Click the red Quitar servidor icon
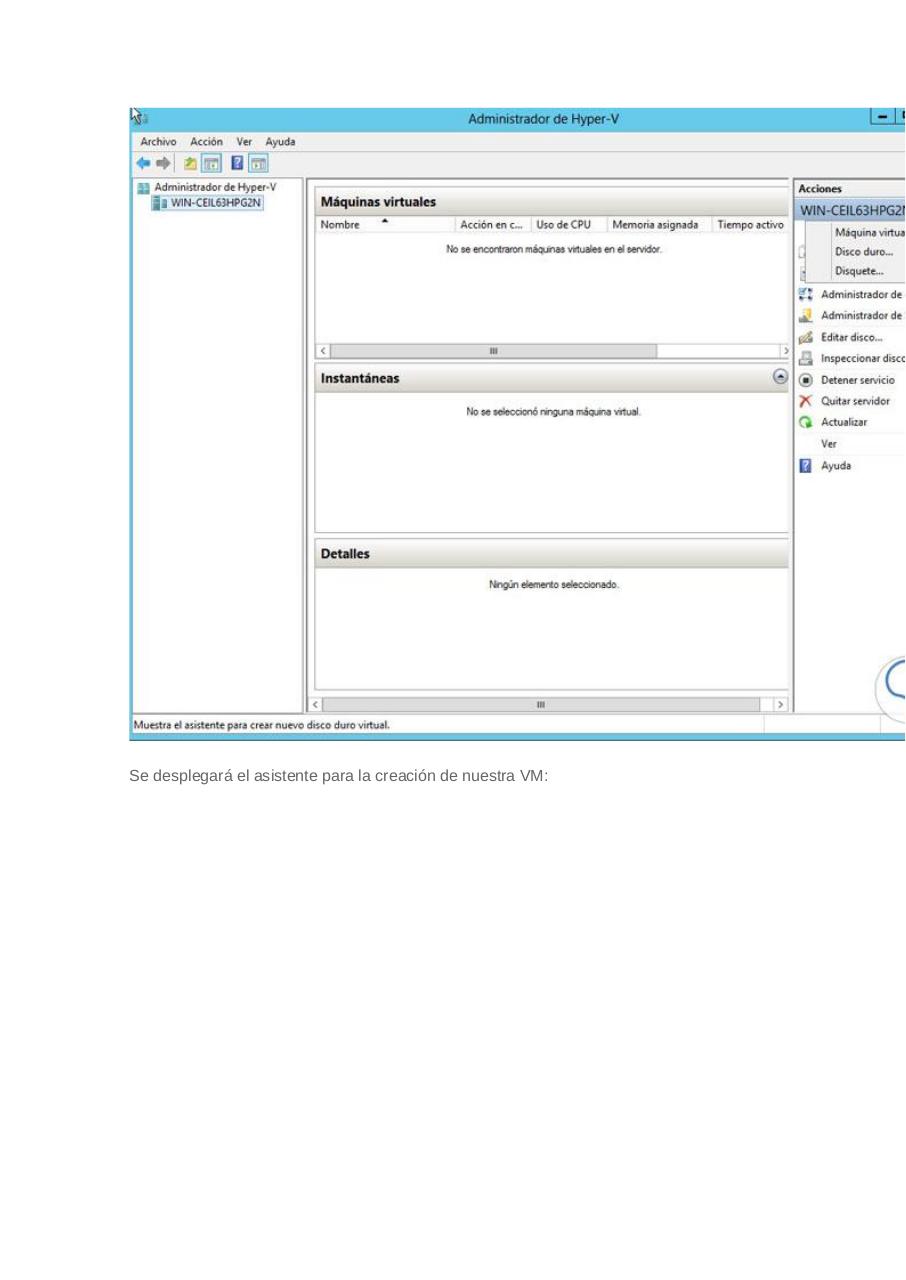906x1280 pixels. point(806,401)
